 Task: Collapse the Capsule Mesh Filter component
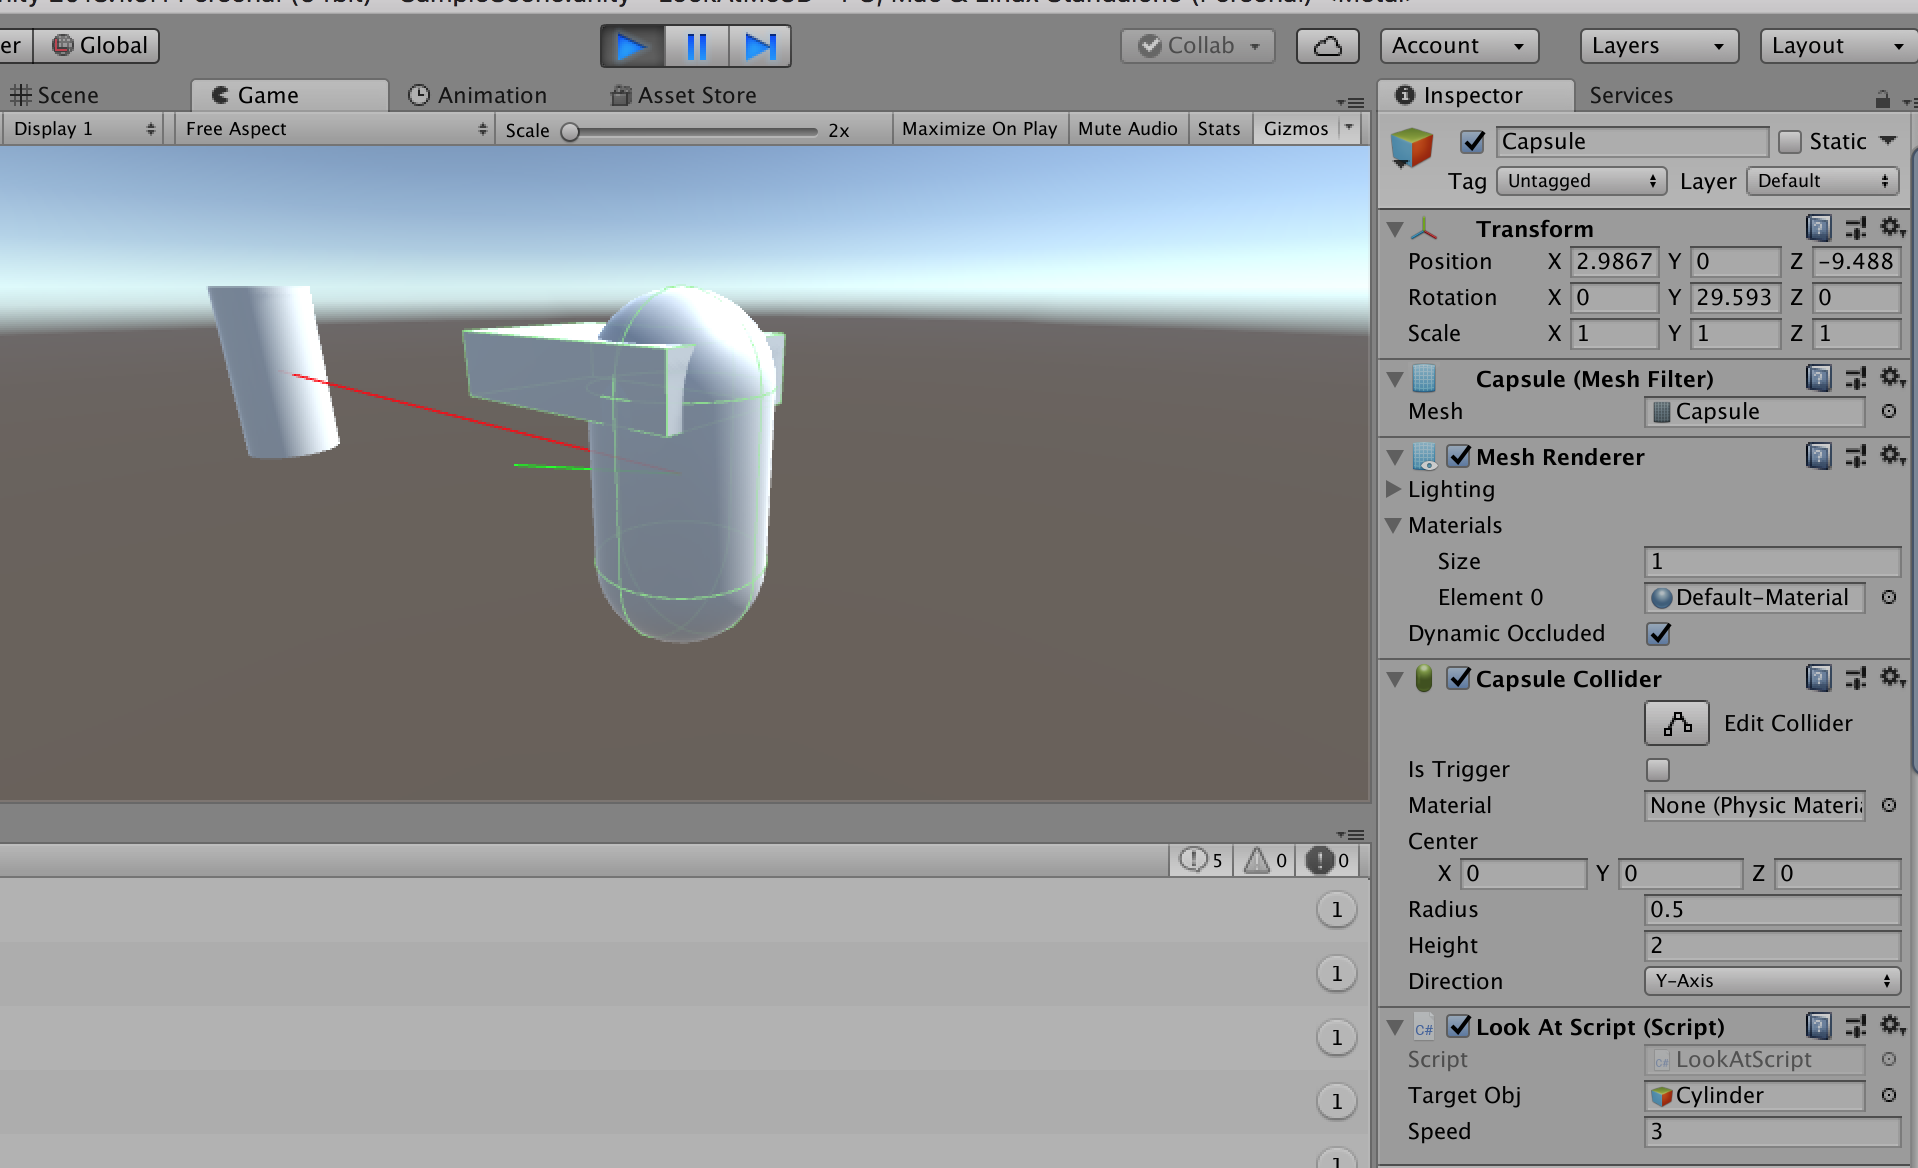[1395, 379]
